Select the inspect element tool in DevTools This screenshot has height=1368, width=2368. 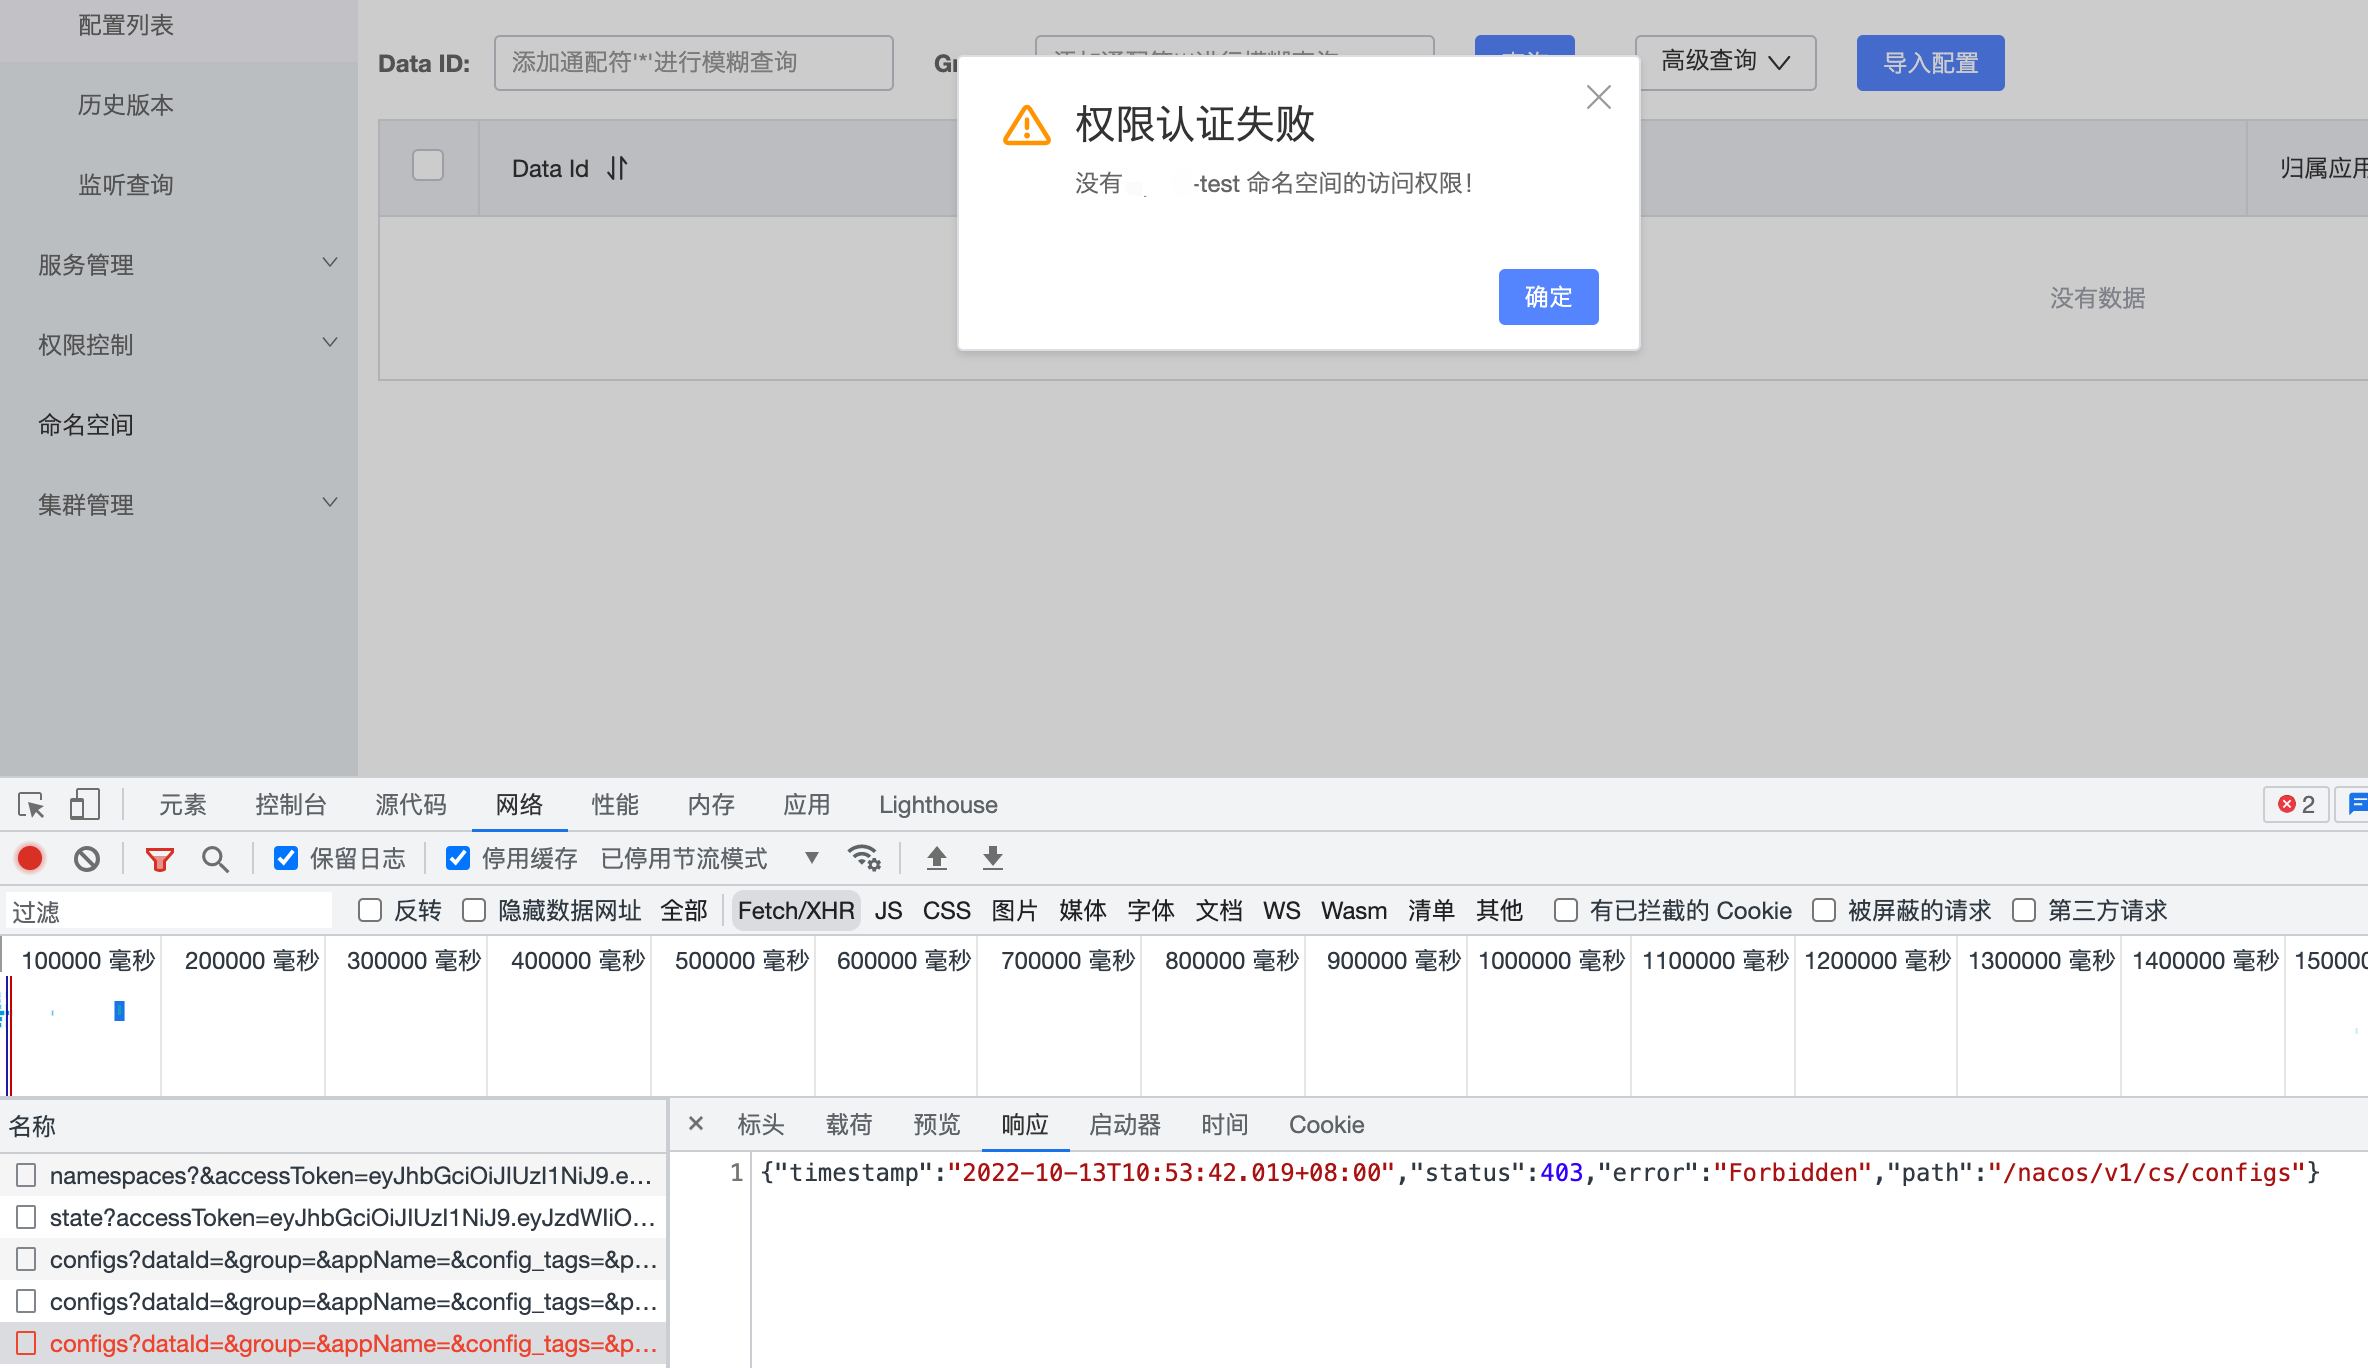click(29, 804)
